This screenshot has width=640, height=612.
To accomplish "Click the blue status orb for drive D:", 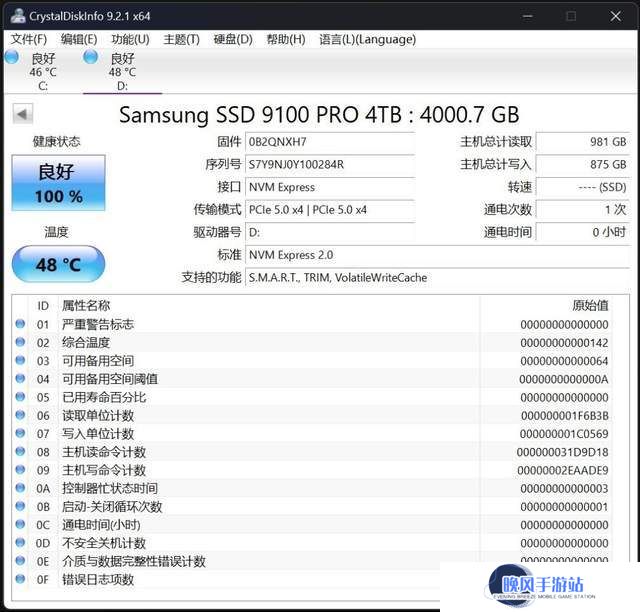I will coord(90,57).
